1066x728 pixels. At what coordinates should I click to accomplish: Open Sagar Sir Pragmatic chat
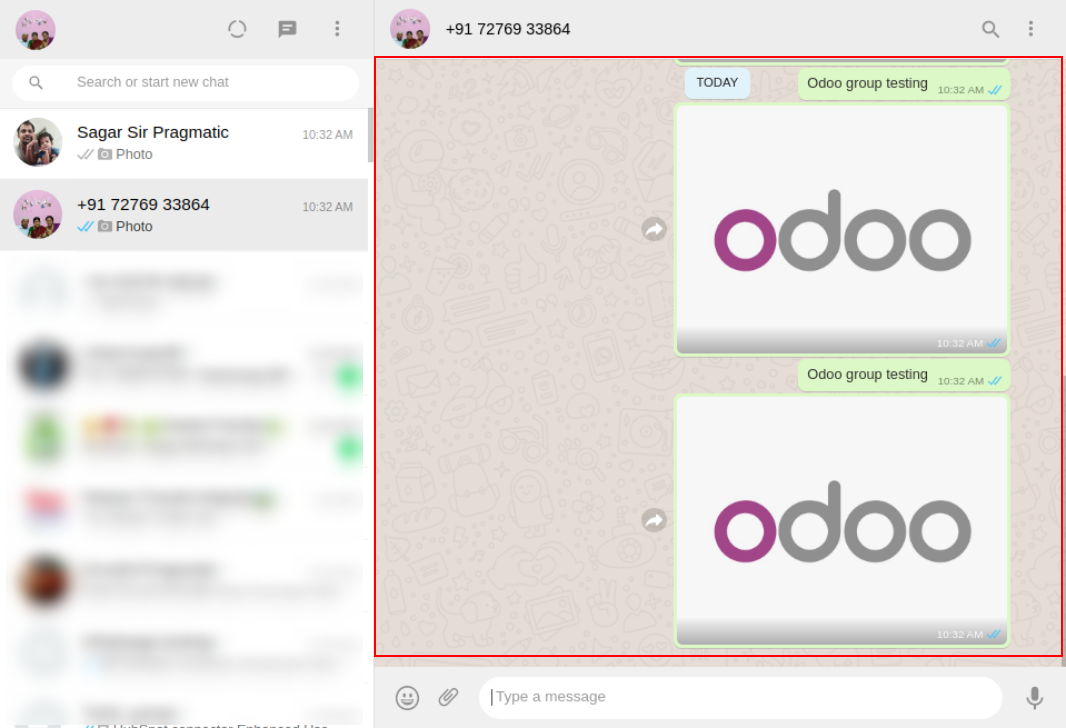point(184,143)
